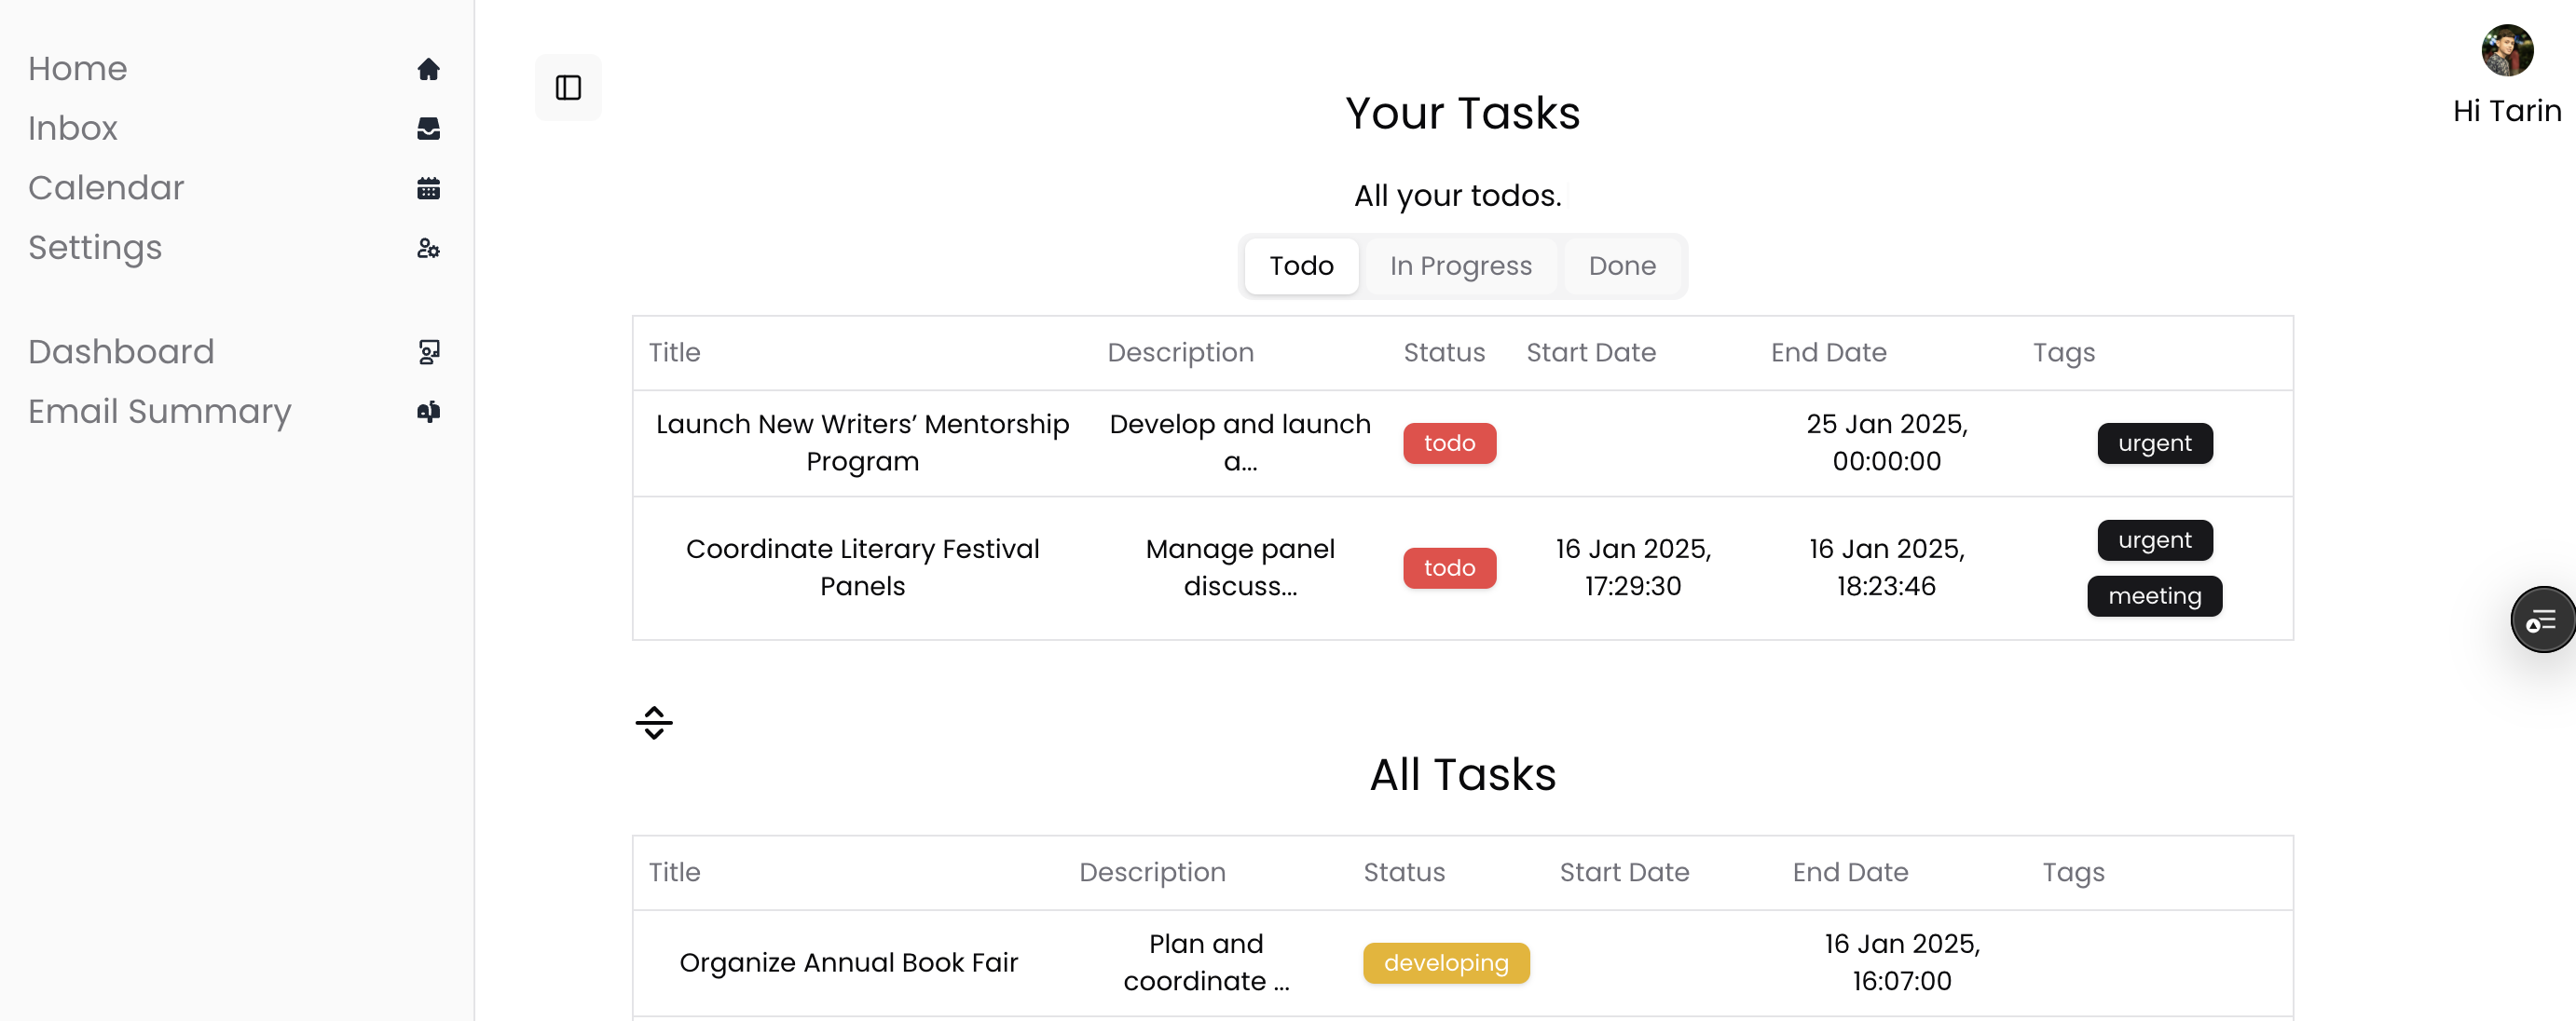Viewport: 2576px width, 1021px height.
Task: Click the Home house icon
Action: click(428, 69)
